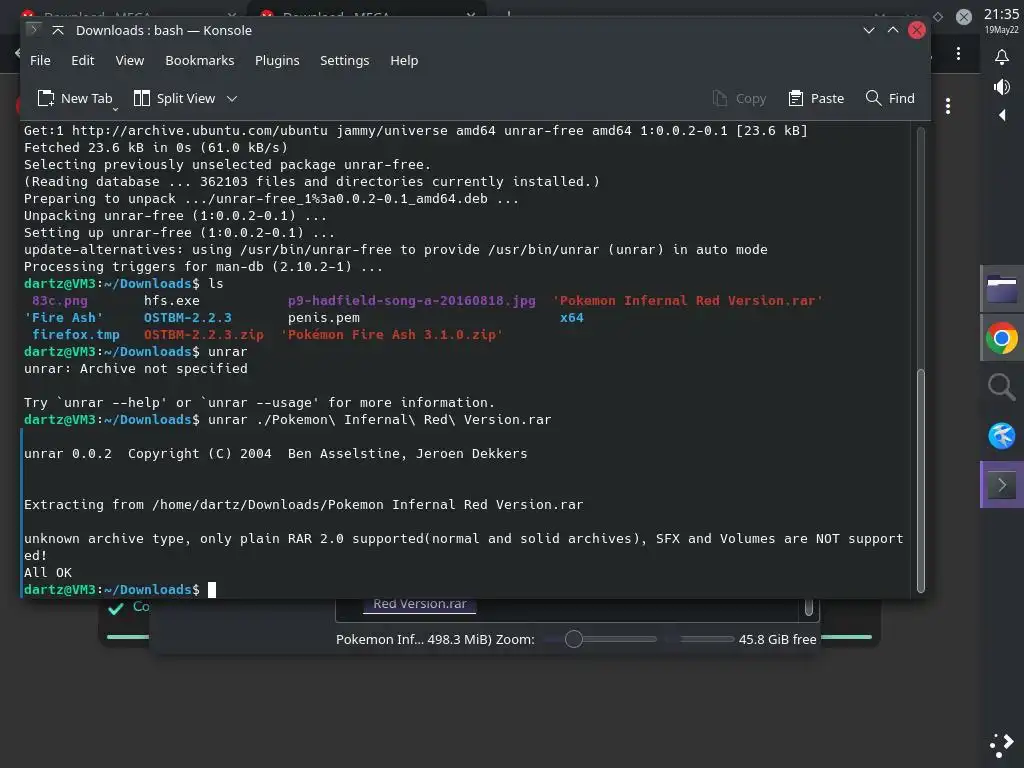Image resolution: width=1024 pixels, height=768 pixels.
Task: Open the File menu in Konsole
Action: point(40,60)
